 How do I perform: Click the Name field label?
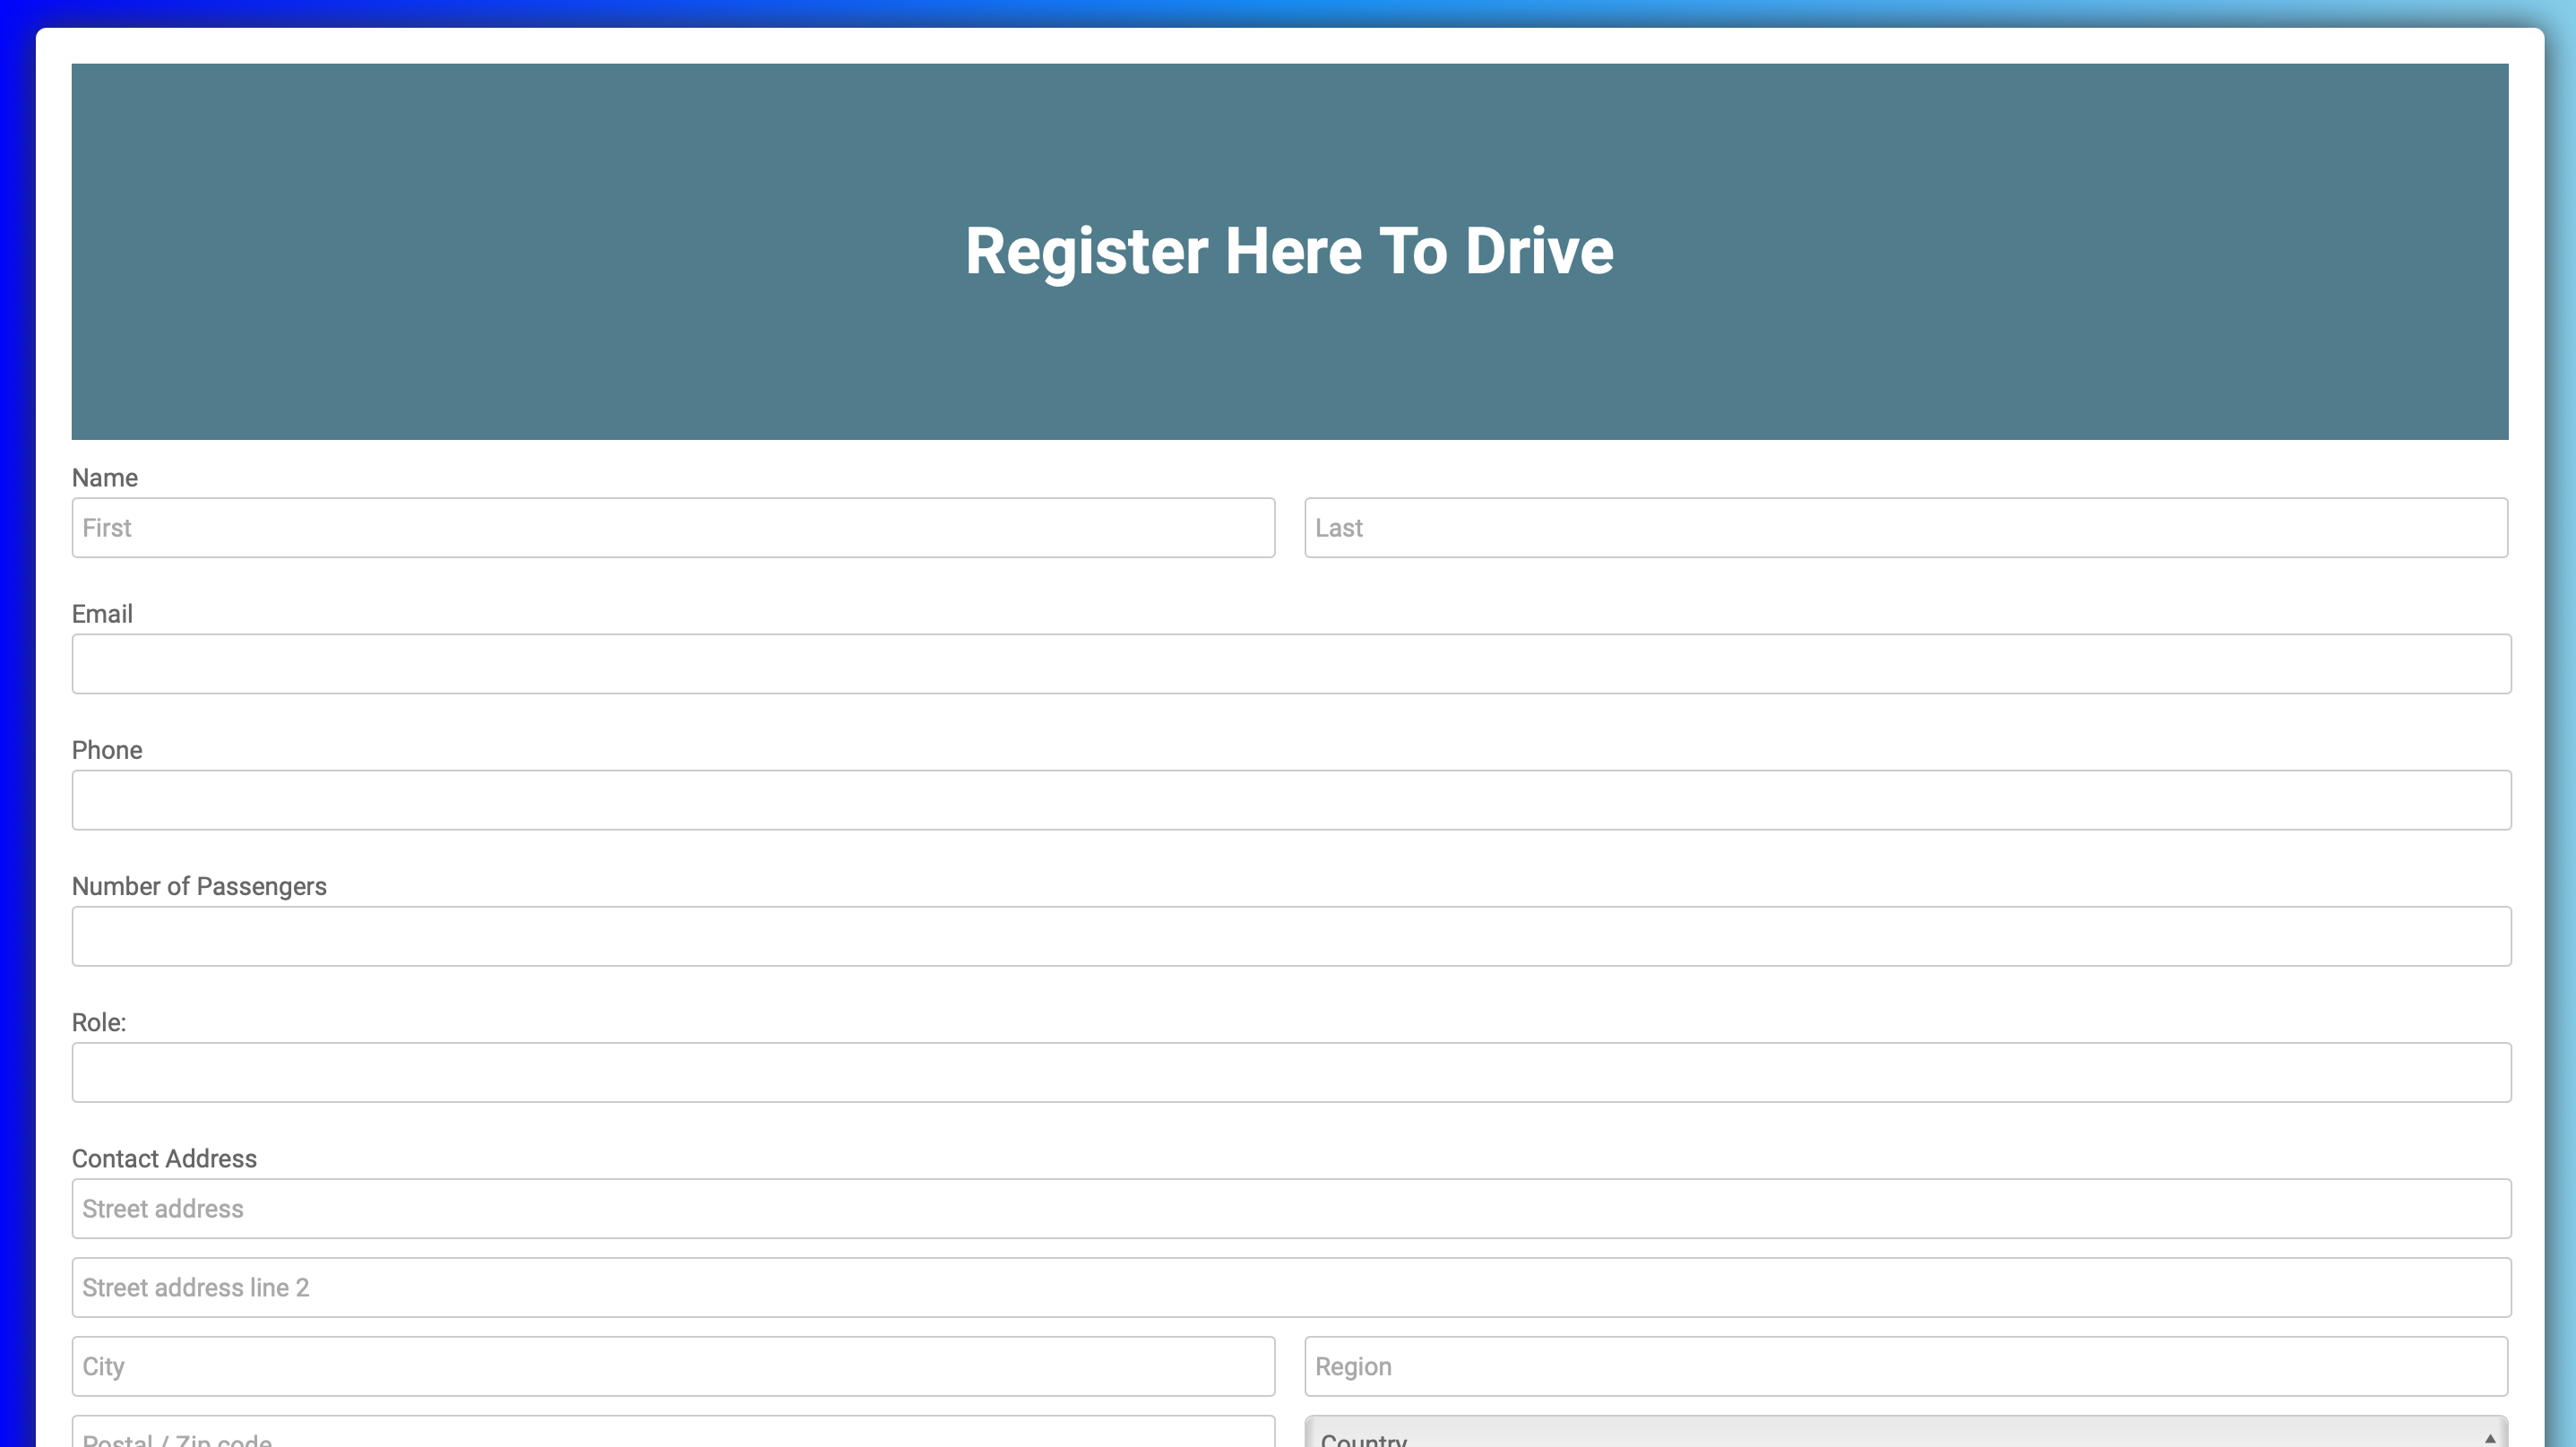[105, 478]
